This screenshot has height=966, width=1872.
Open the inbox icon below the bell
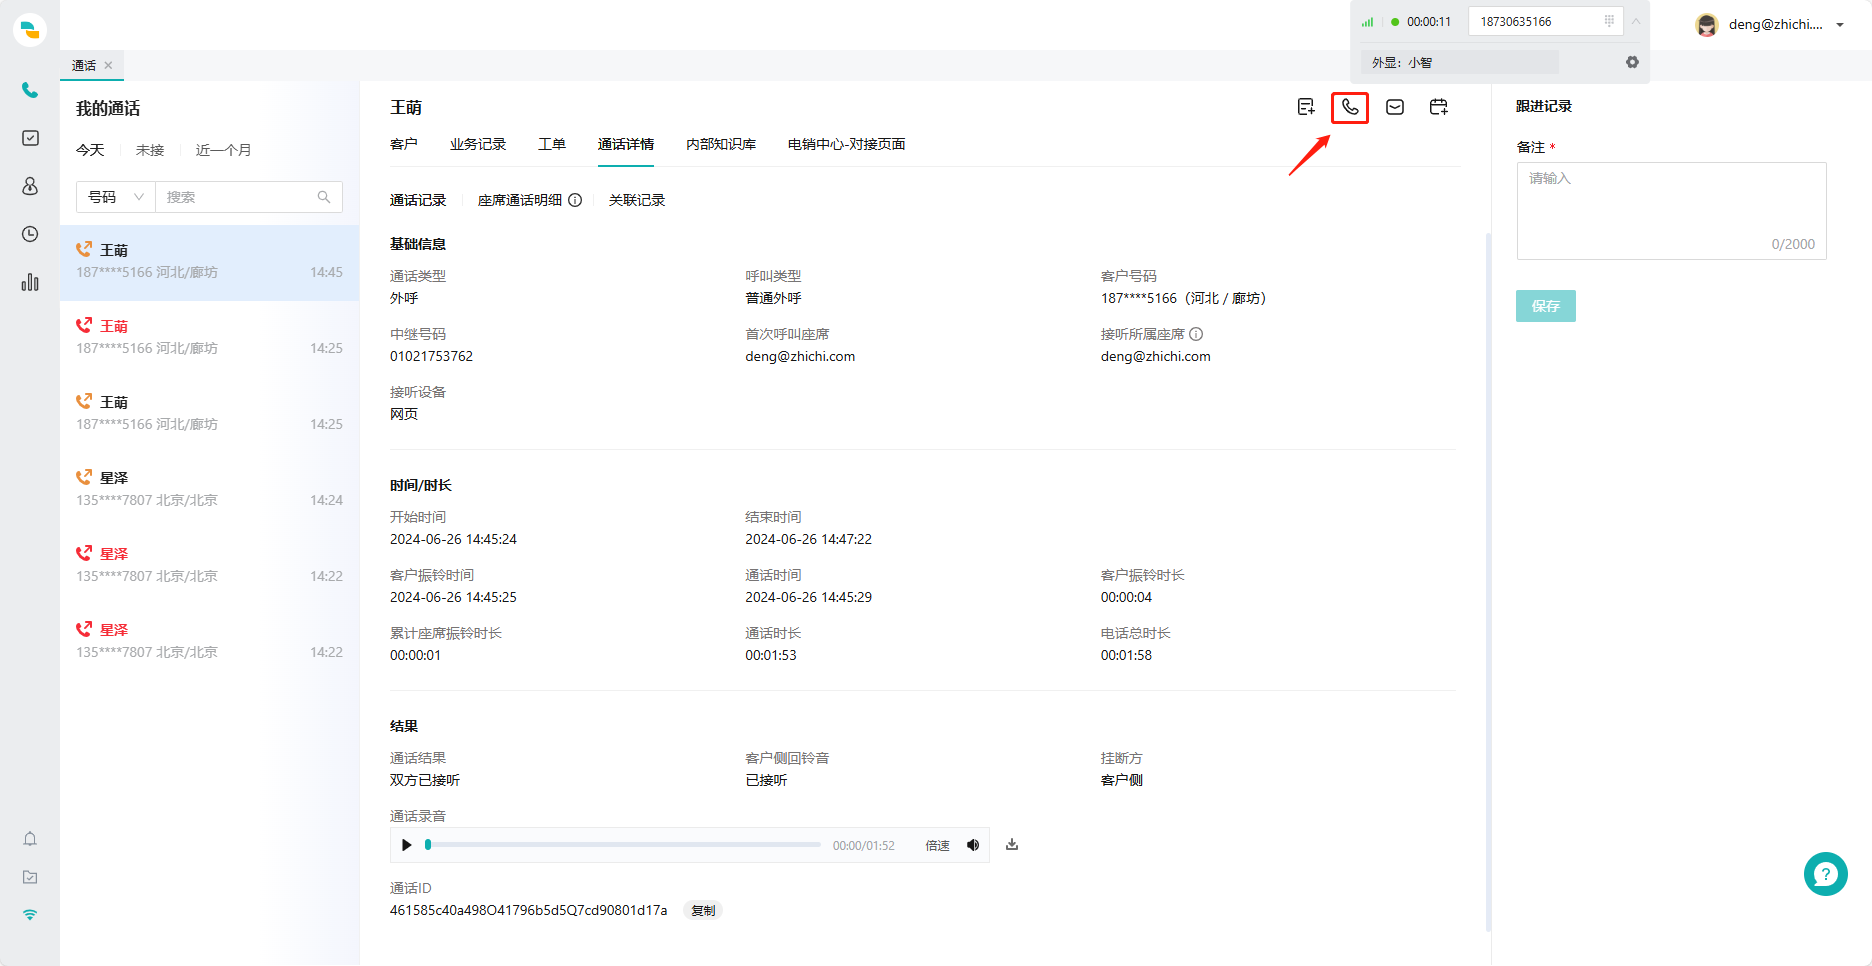pyautogui.click(x=30, y=877)
